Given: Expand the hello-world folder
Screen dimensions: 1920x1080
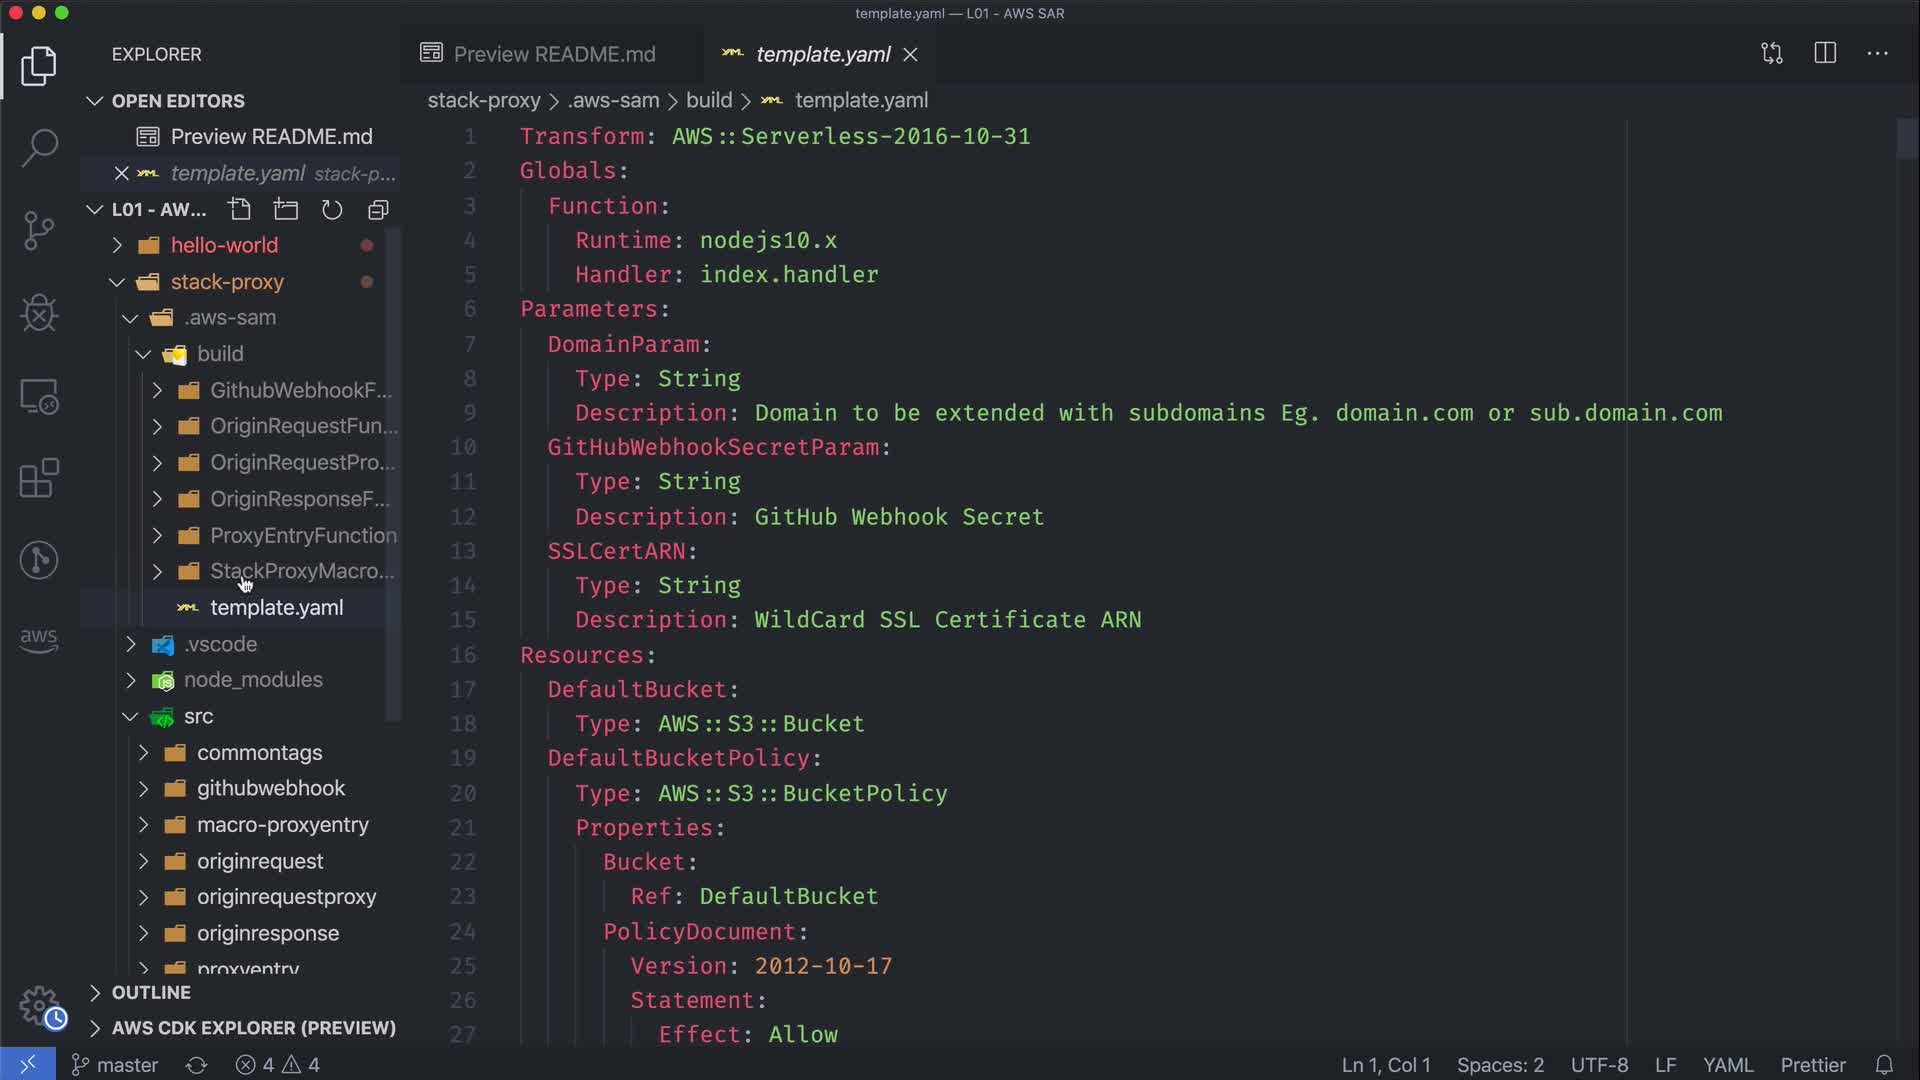Looking at the screenshot, I should [x=224, y=245].
